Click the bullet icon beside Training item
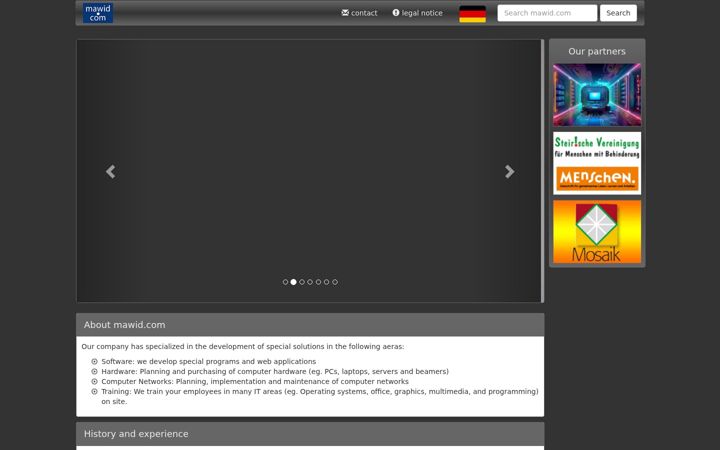 94,392
